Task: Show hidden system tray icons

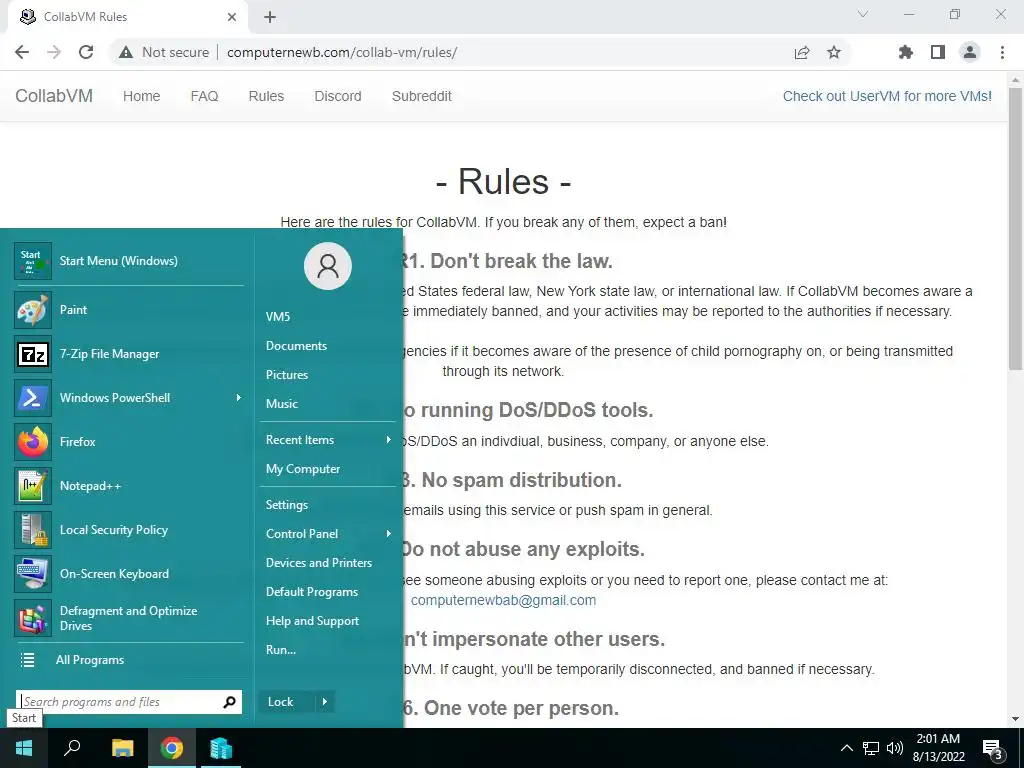Action: [846, 748]
